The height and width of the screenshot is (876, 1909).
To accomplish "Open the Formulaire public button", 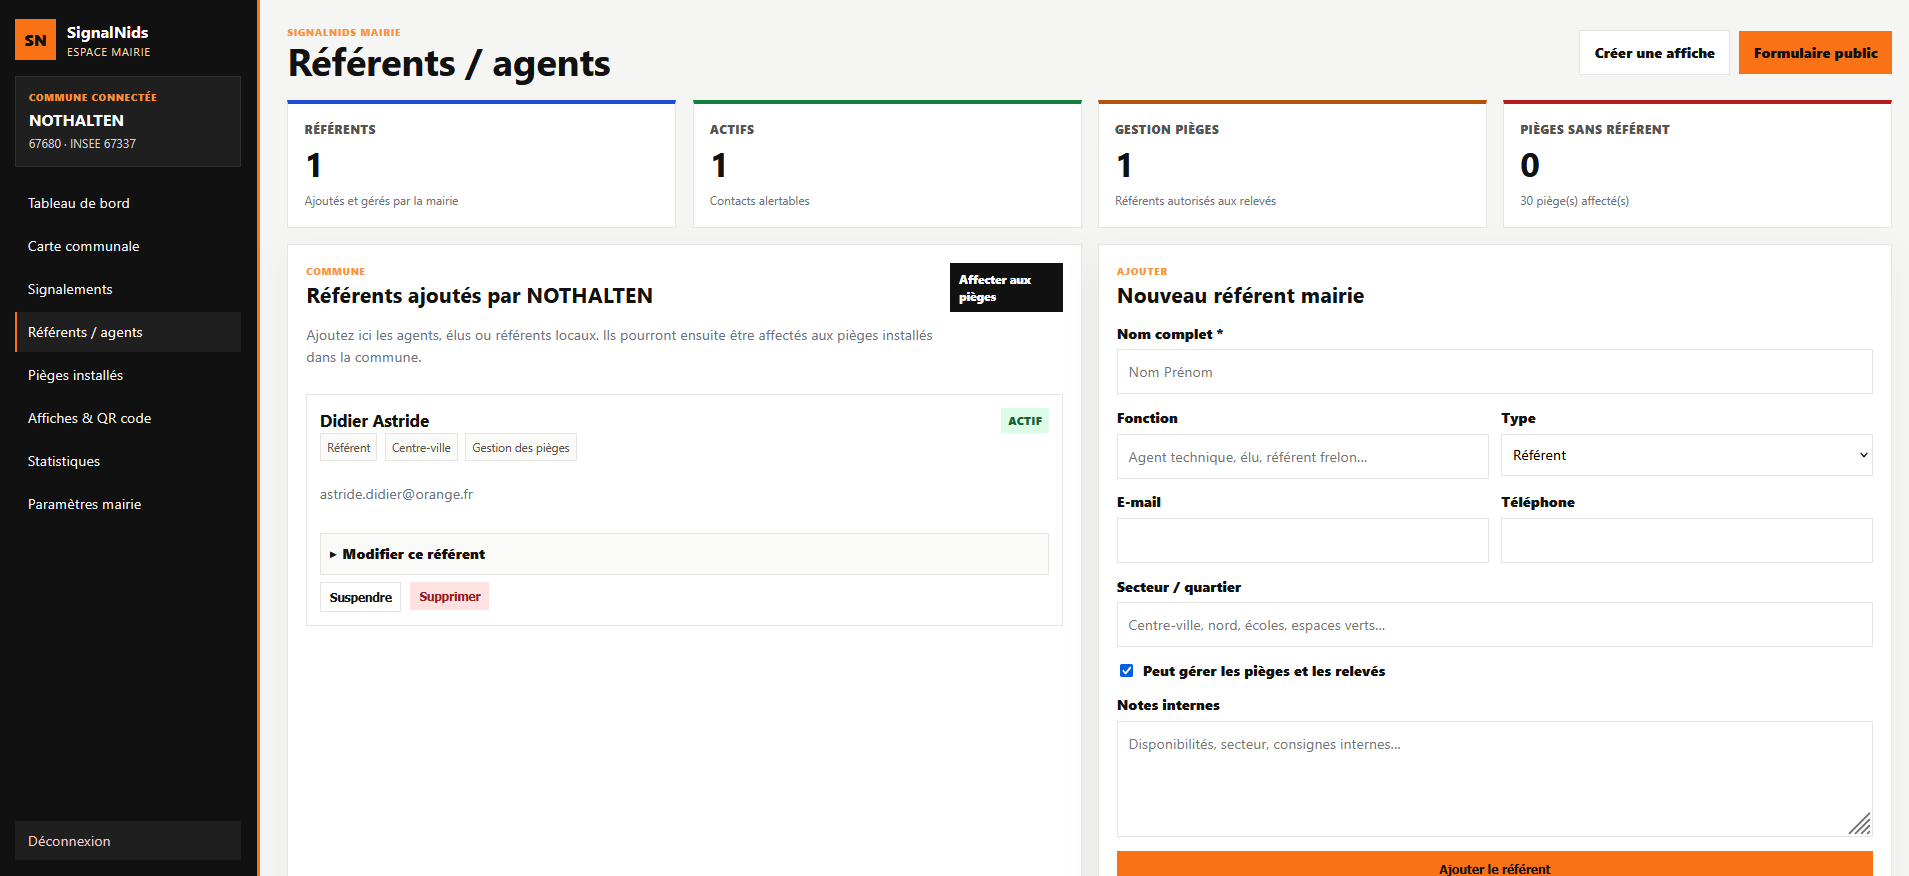I will (1815, 53).
